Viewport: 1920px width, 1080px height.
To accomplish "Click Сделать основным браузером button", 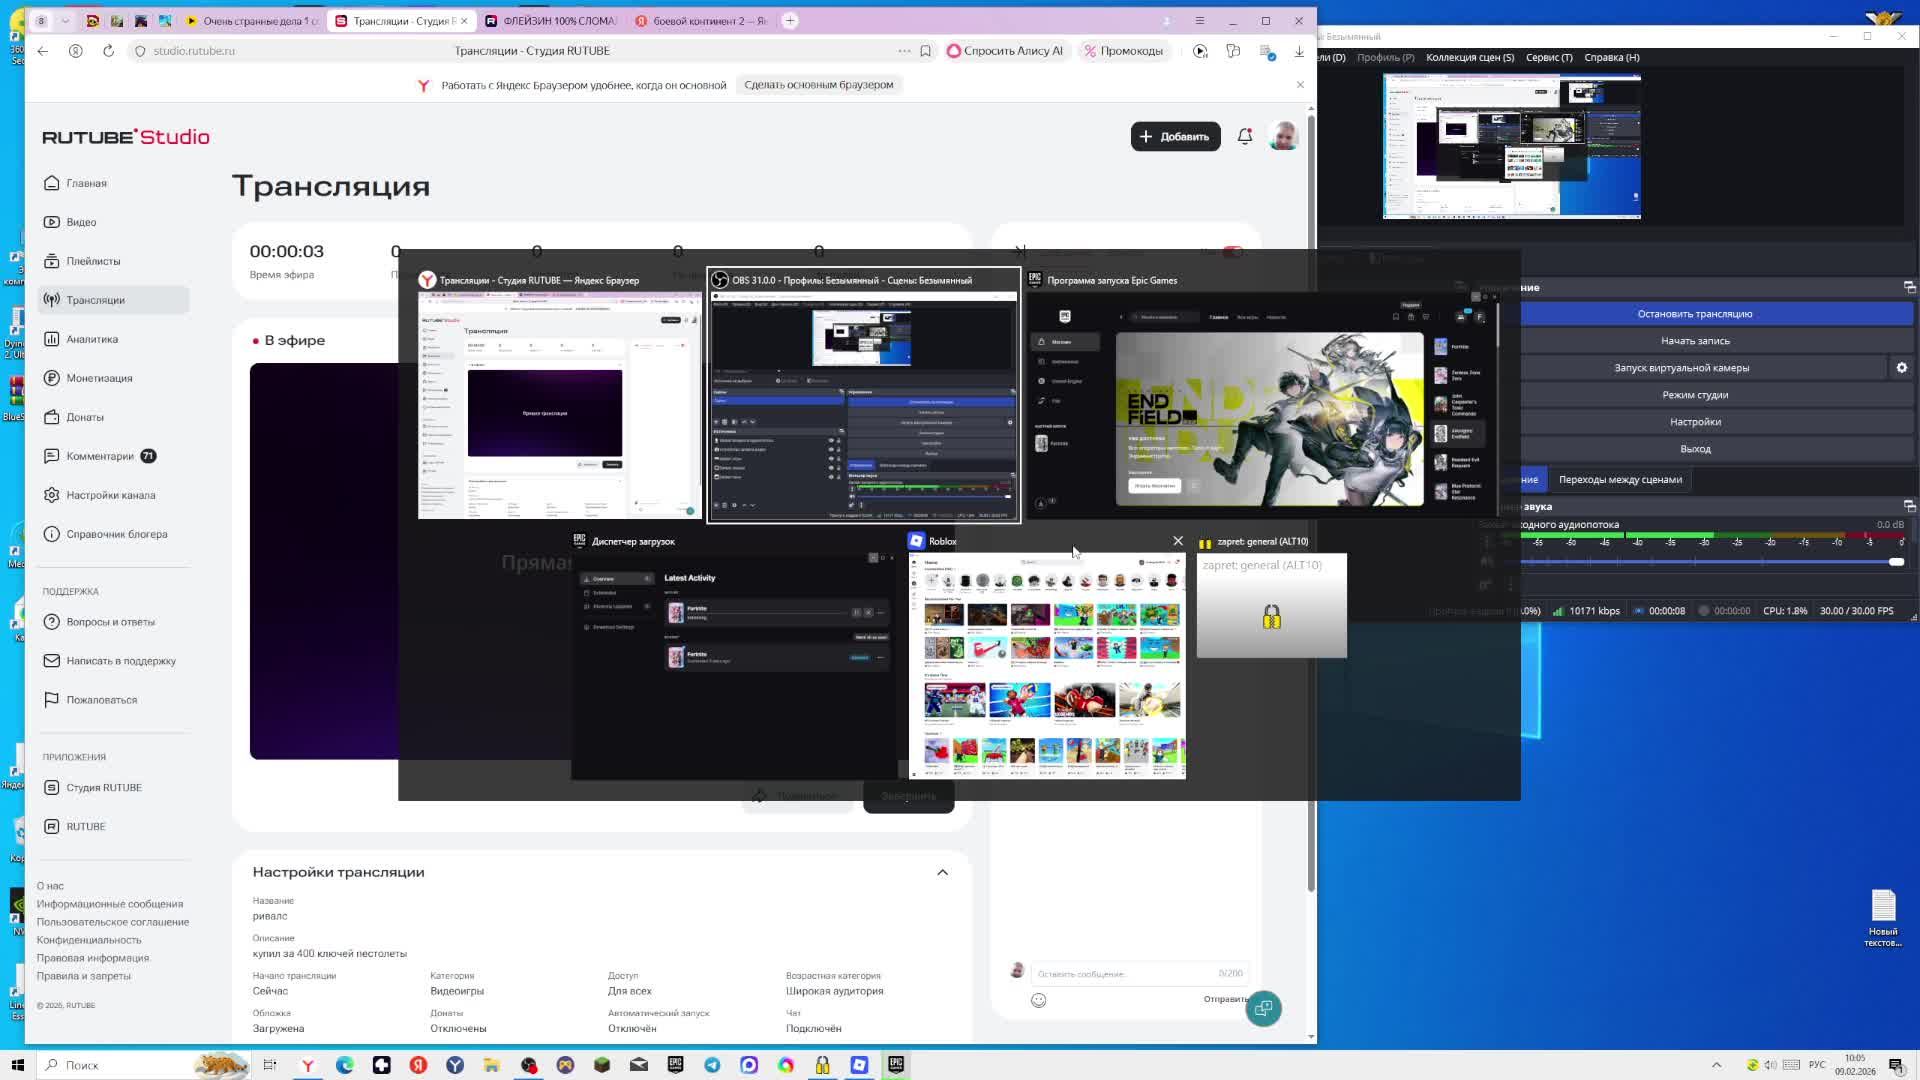I will 818,85.
